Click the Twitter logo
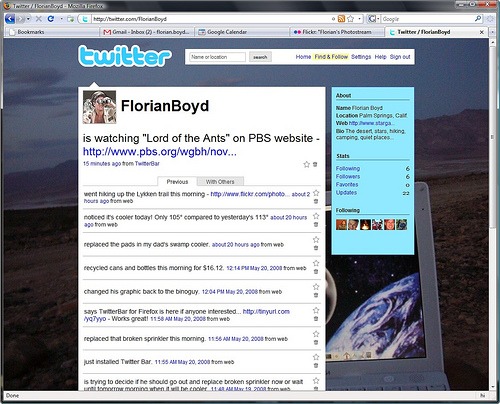The width and height of the screenshot is (500, 404). point(125,56)
